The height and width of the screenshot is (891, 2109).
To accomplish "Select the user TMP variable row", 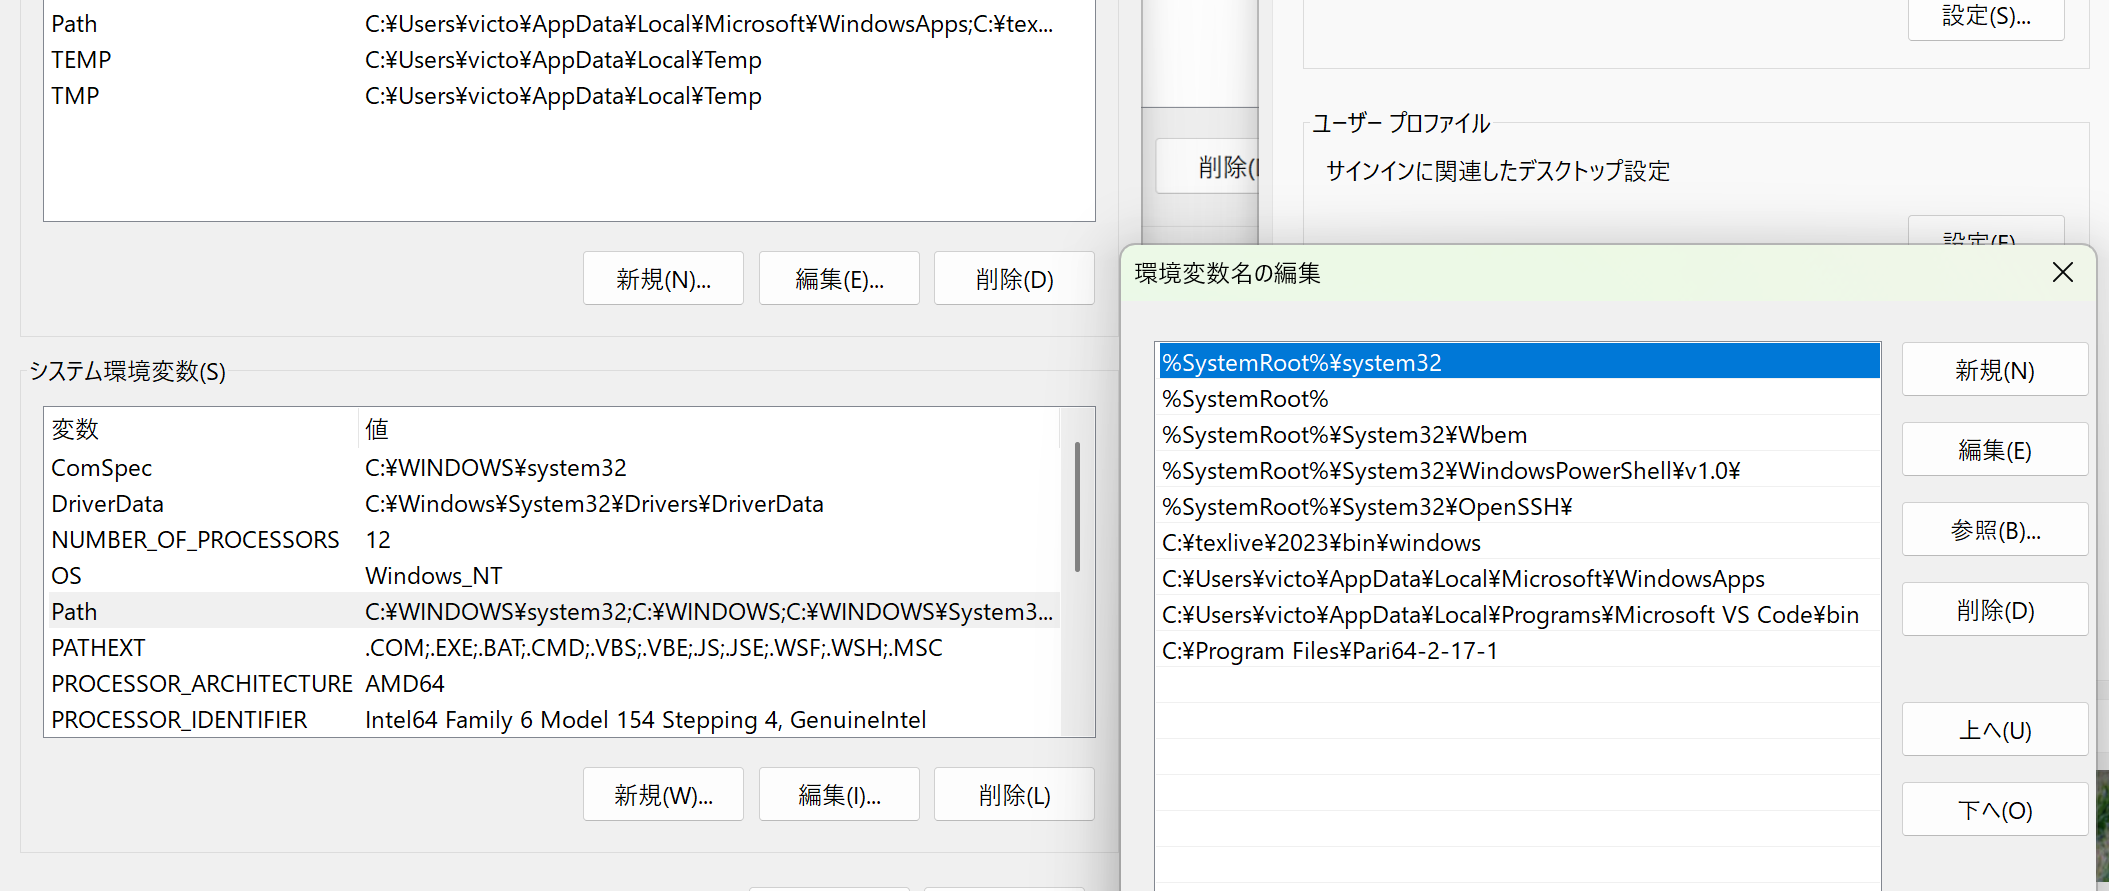I will (569, 95).
